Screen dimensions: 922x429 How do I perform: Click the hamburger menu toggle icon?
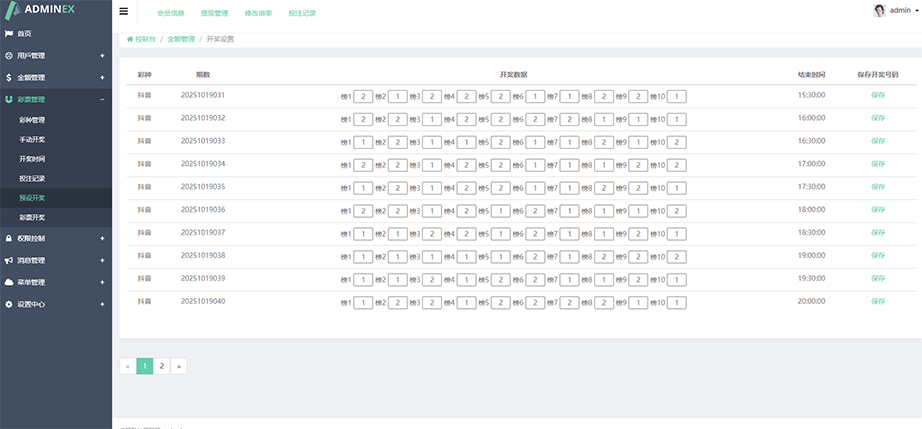(123, 12)
